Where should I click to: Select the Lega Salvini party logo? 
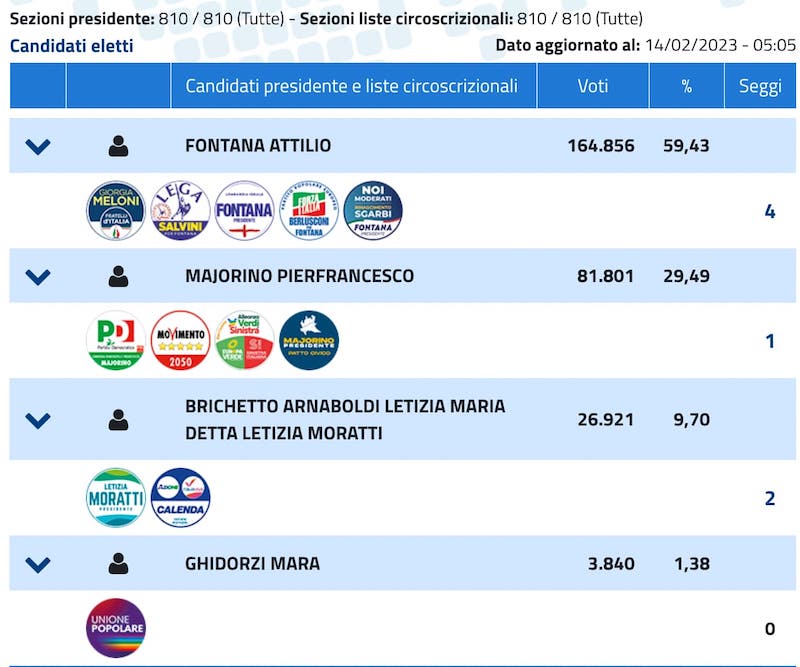(x=180, y=211)
